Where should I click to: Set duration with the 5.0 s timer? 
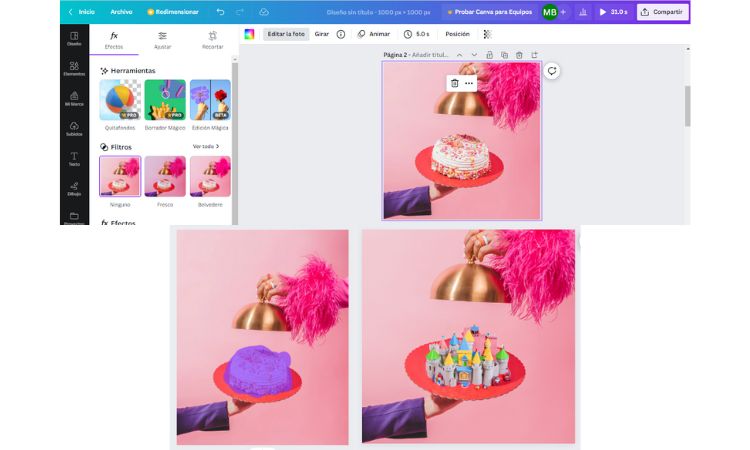pyautogui.click(x=416, y=34)
